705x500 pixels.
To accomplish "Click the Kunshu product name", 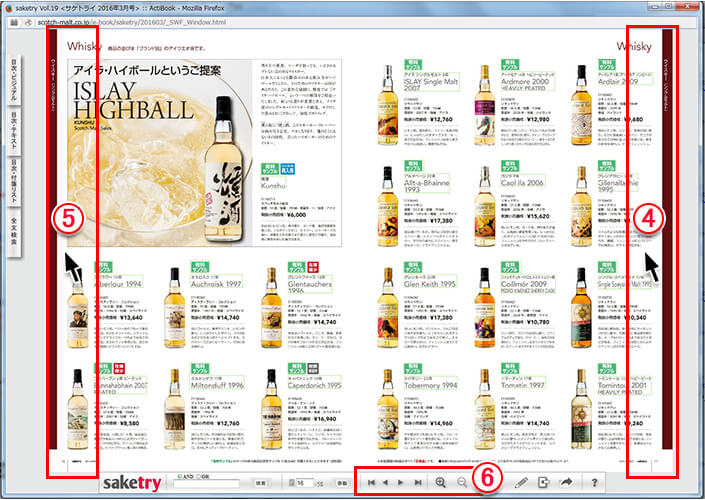I will [273, 185].
